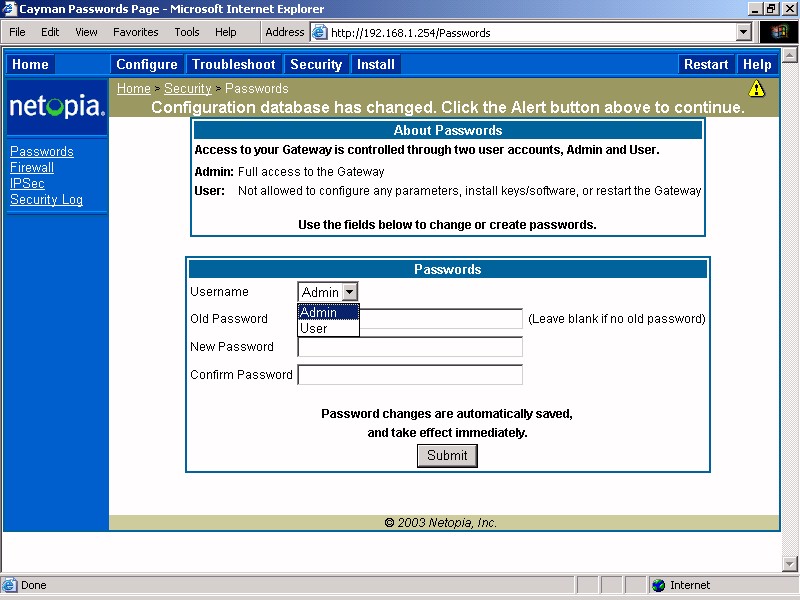The image size is (800, 600).
Task: Select User in the Username list
Action: pyautogui.click(x=328, y=328)
